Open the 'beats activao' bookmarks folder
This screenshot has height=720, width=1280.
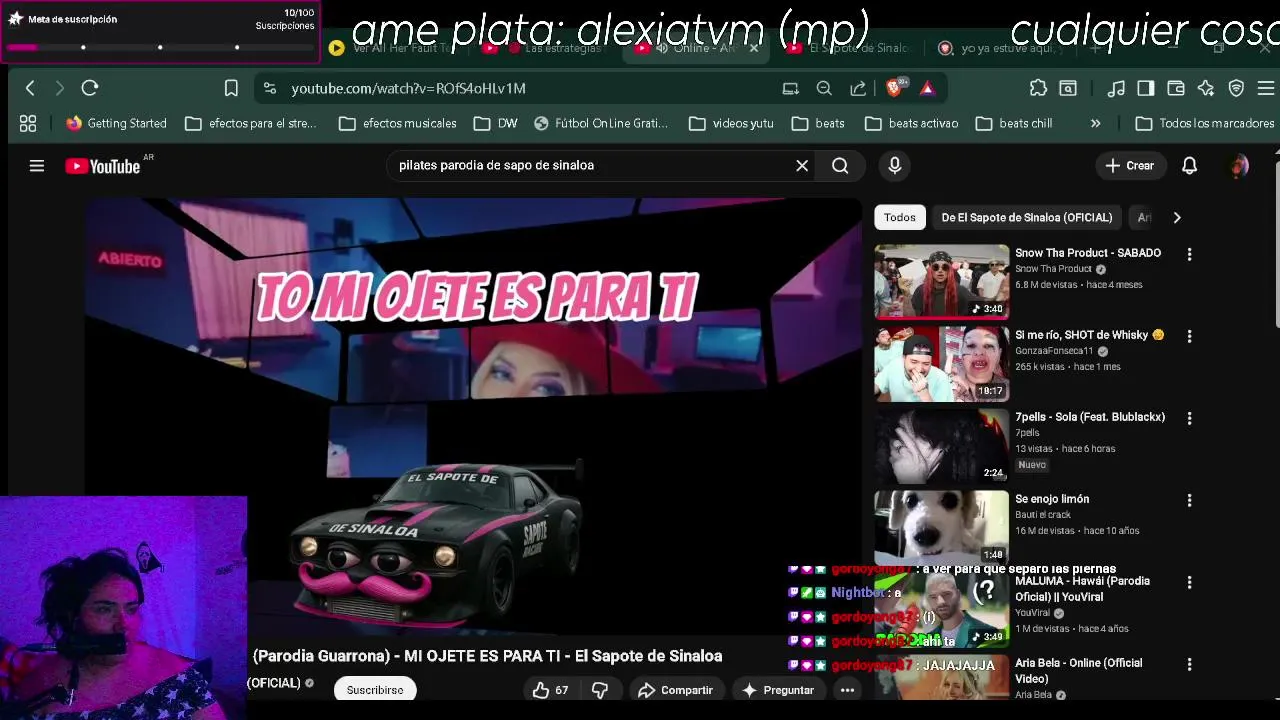pyautogui.click(x=911, y=123)
